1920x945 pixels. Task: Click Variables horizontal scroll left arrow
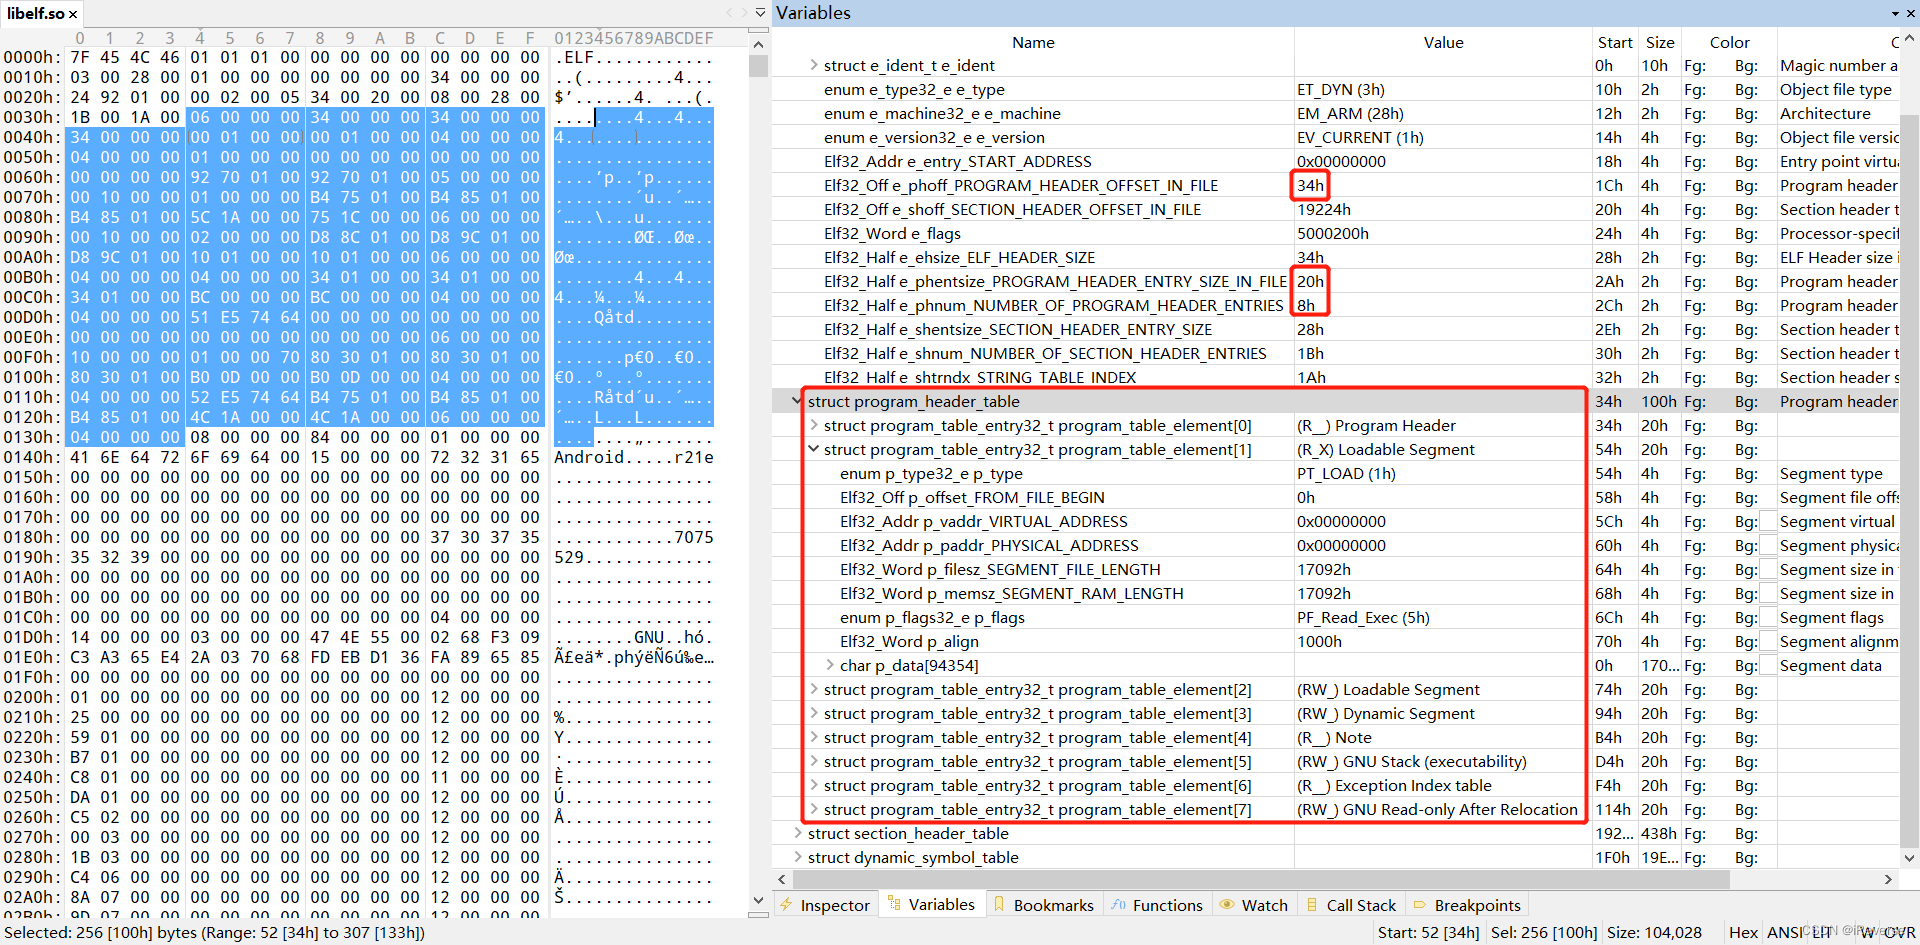click(782, 880)
